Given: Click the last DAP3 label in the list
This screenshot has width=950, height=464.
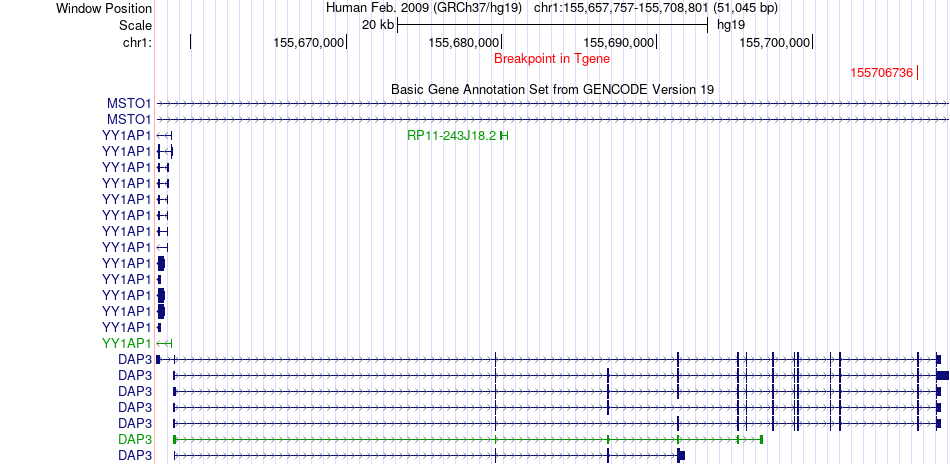Looking at the screenshot, I should (x=134, y=455).
